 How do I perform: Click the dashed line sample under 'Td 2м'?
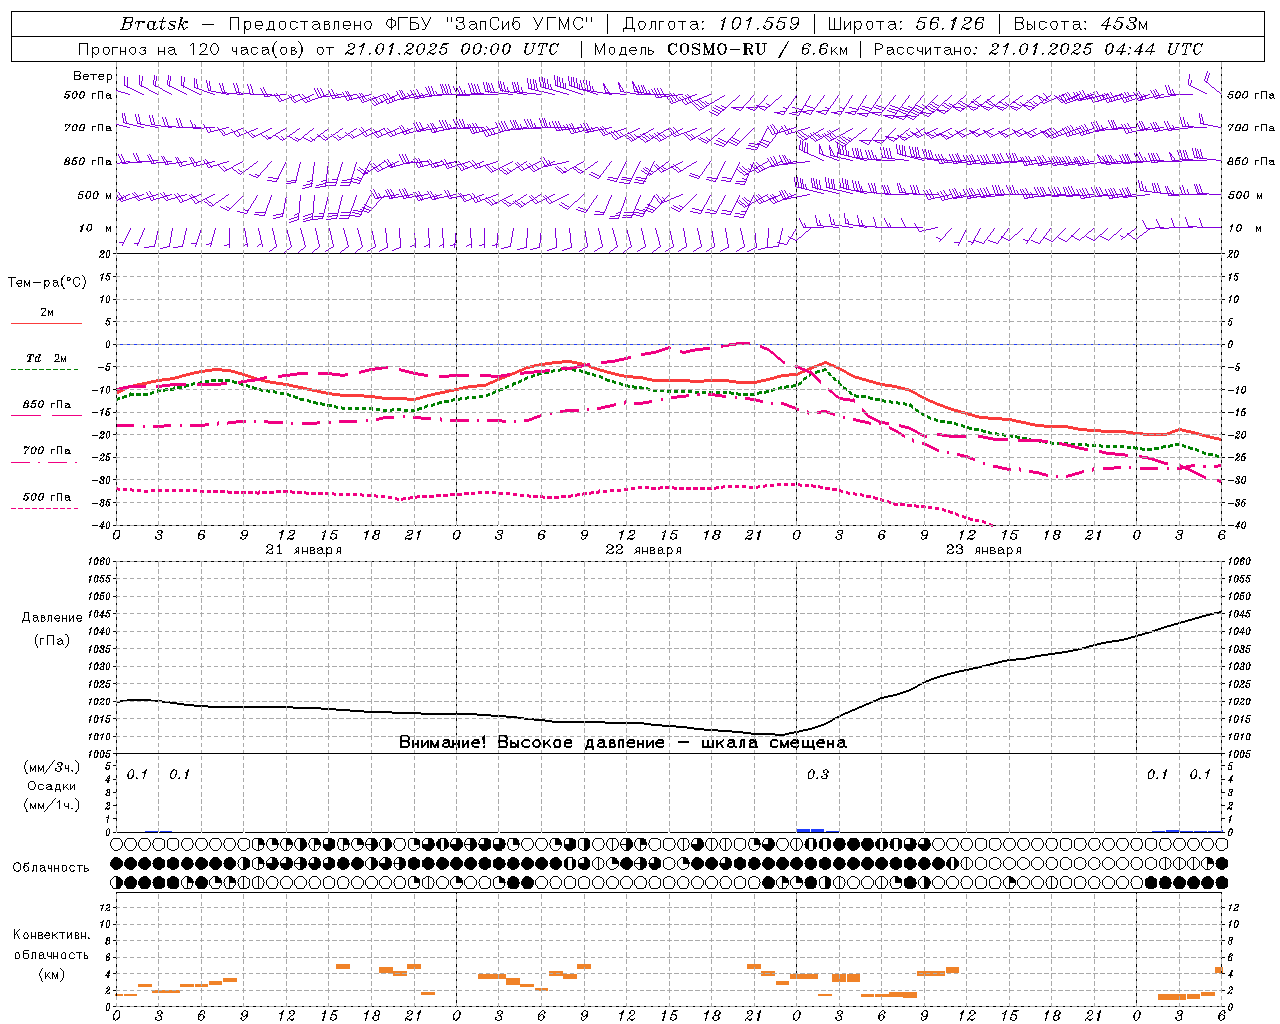46,370
